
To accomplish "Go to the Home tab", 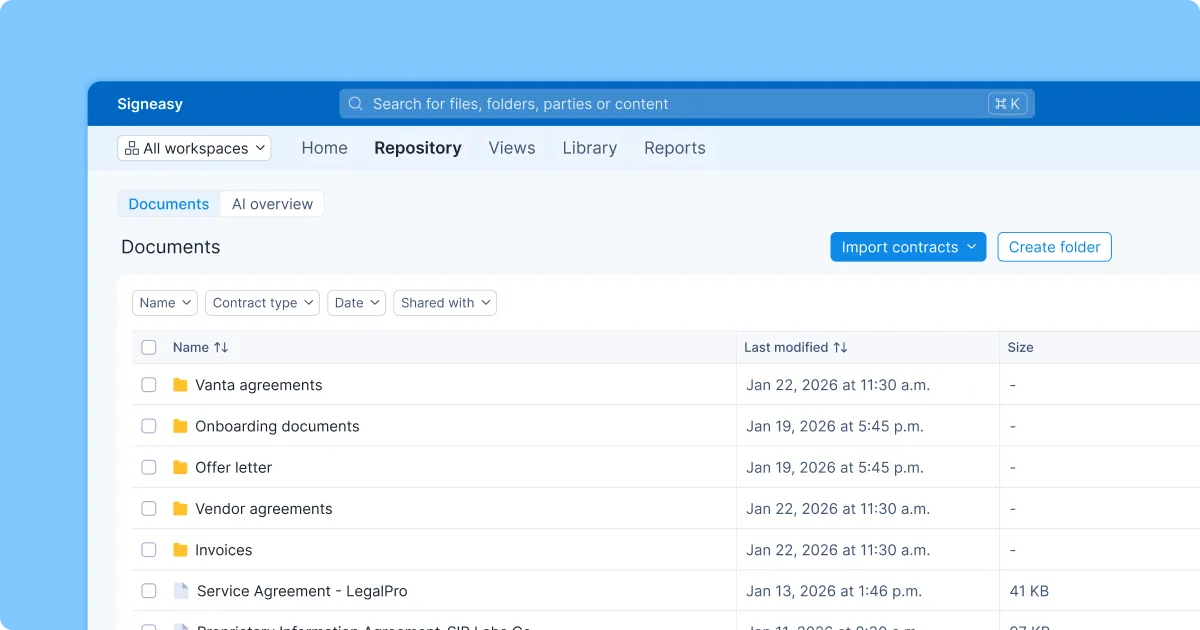I will (x=325, y=148).
